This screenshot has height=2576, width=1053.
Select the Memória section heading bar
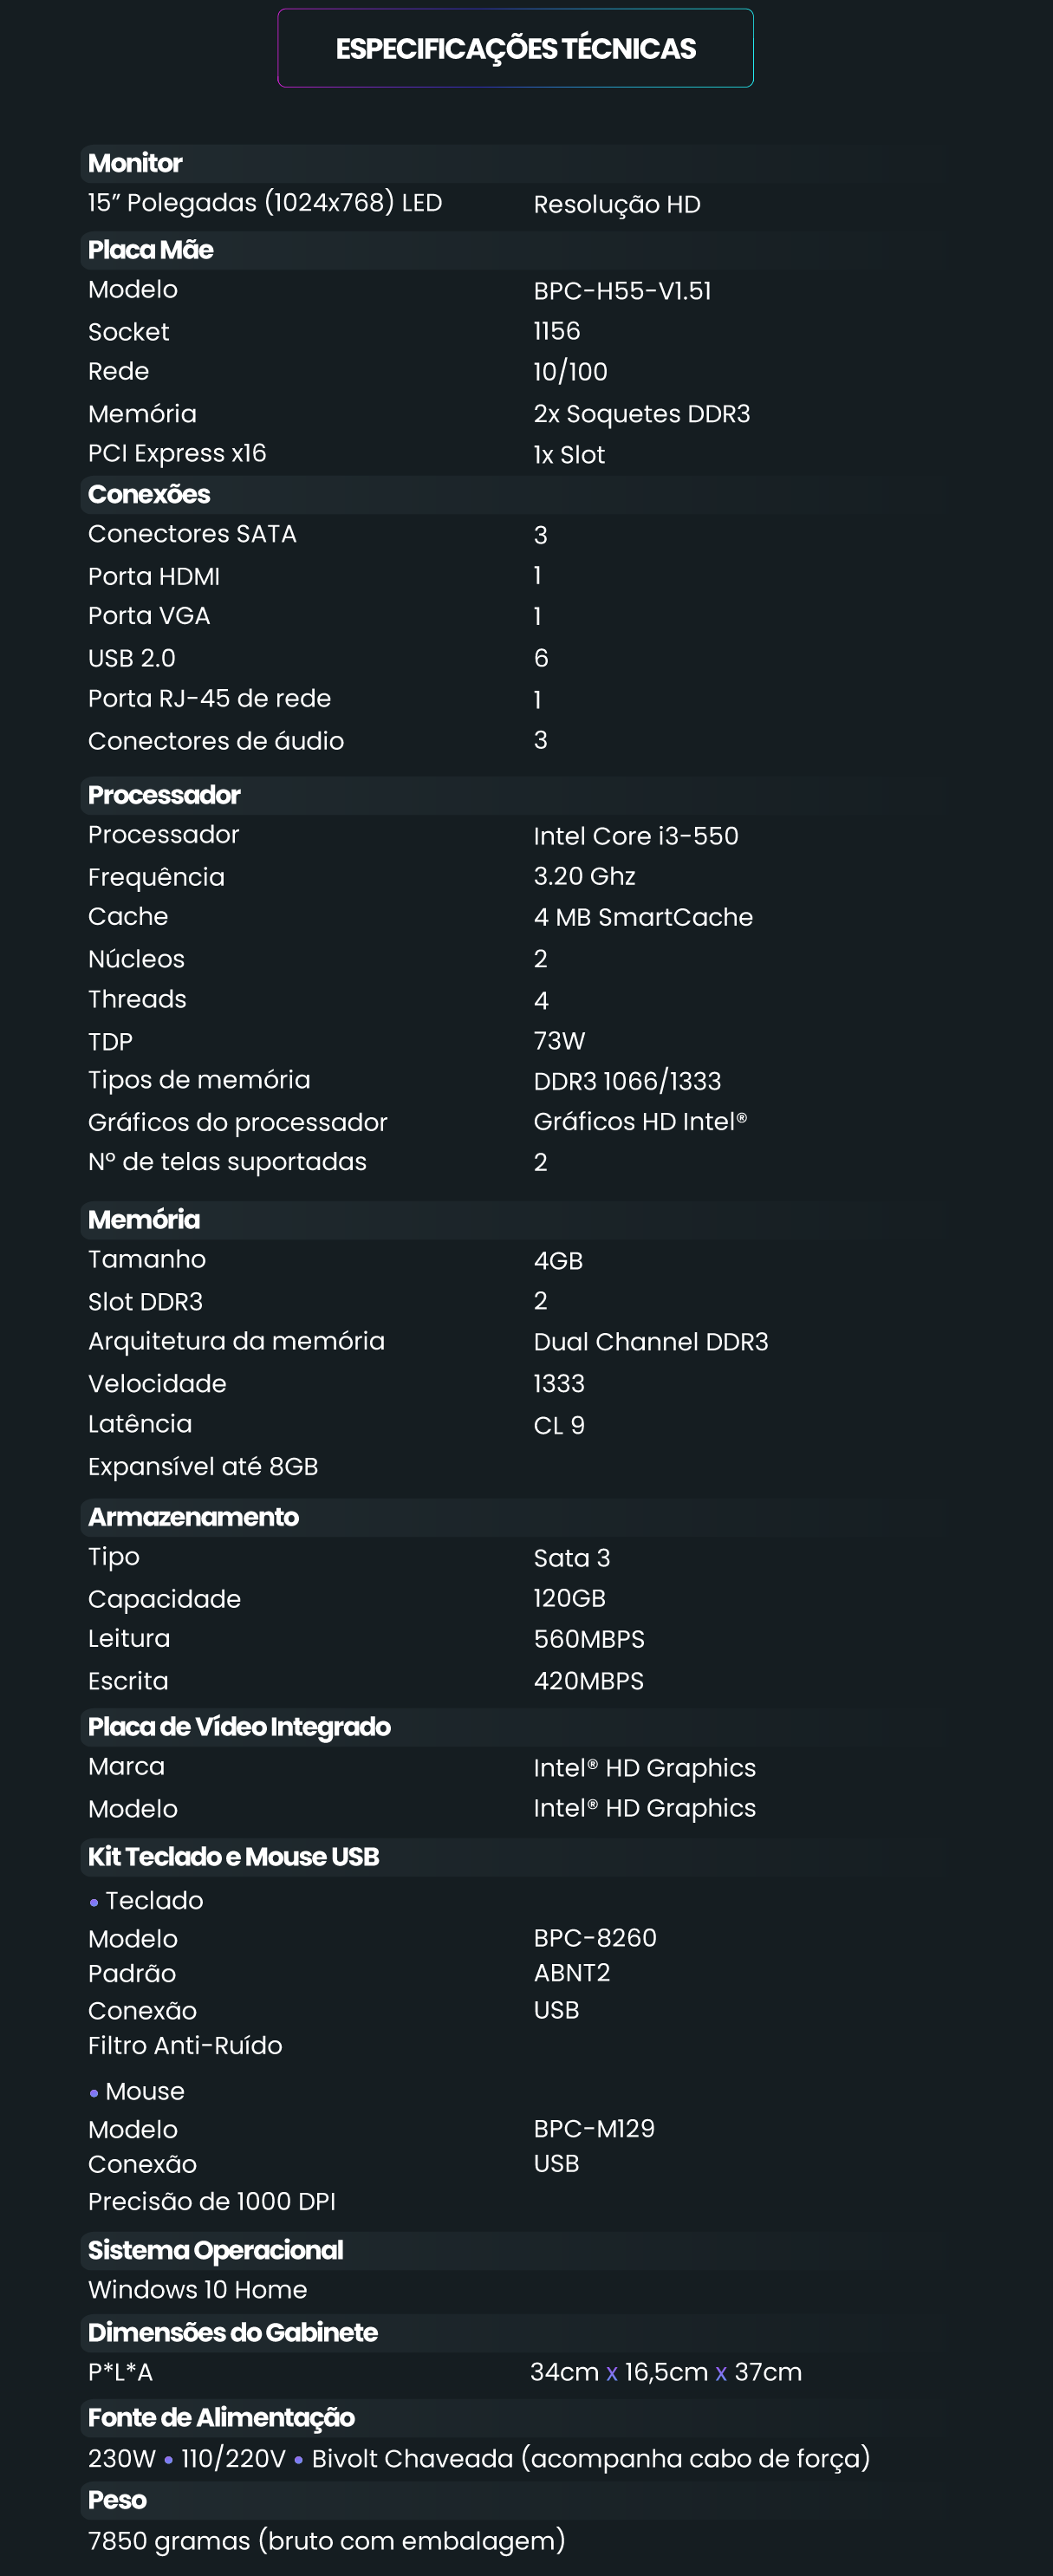point(144,1220)
